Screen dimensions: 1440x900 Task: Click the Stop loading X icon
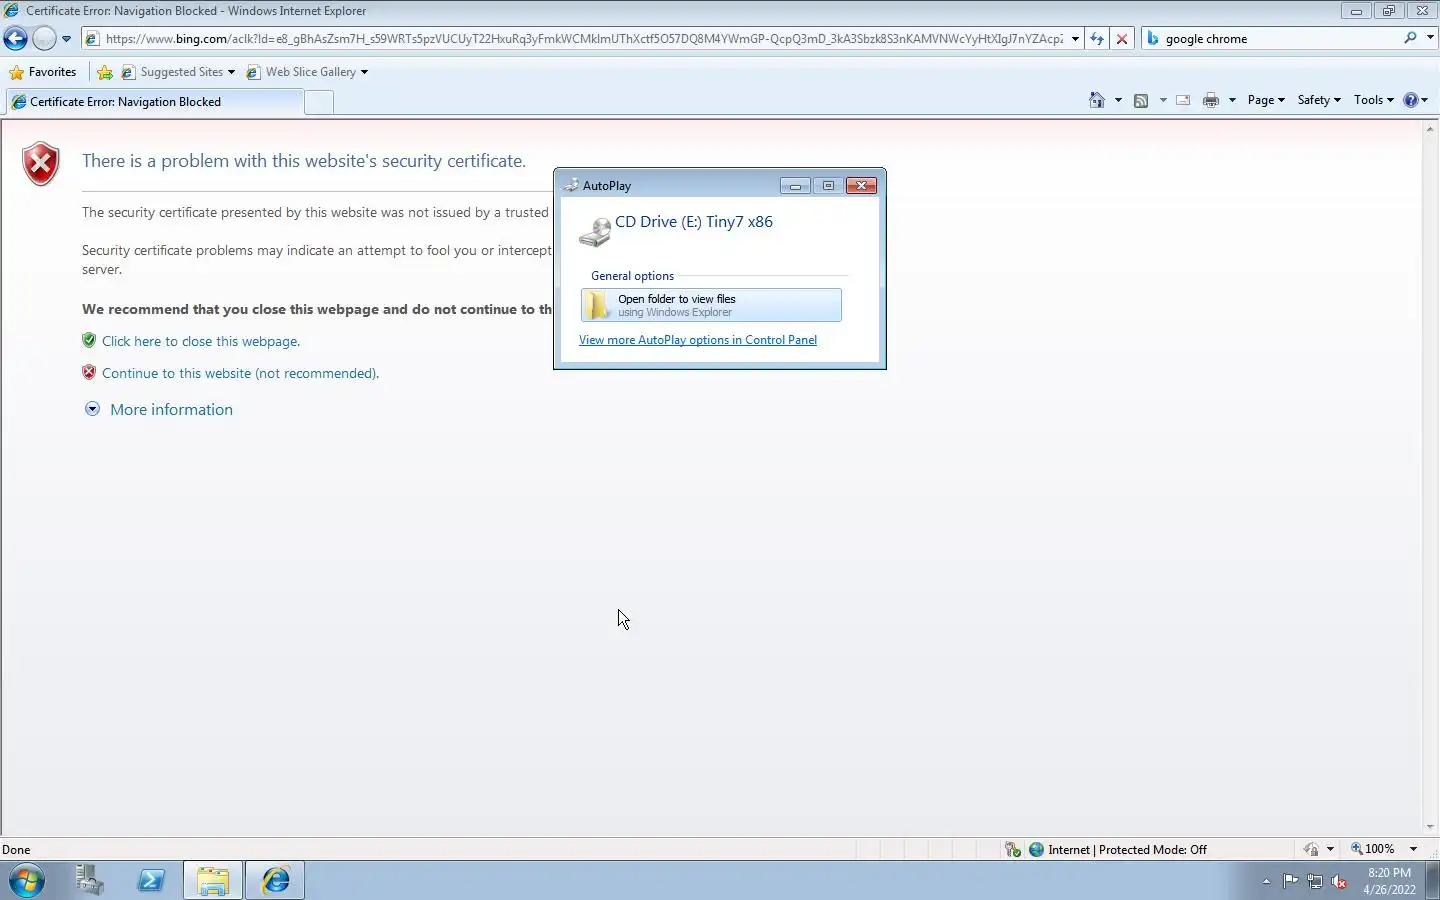(1122, 39)
